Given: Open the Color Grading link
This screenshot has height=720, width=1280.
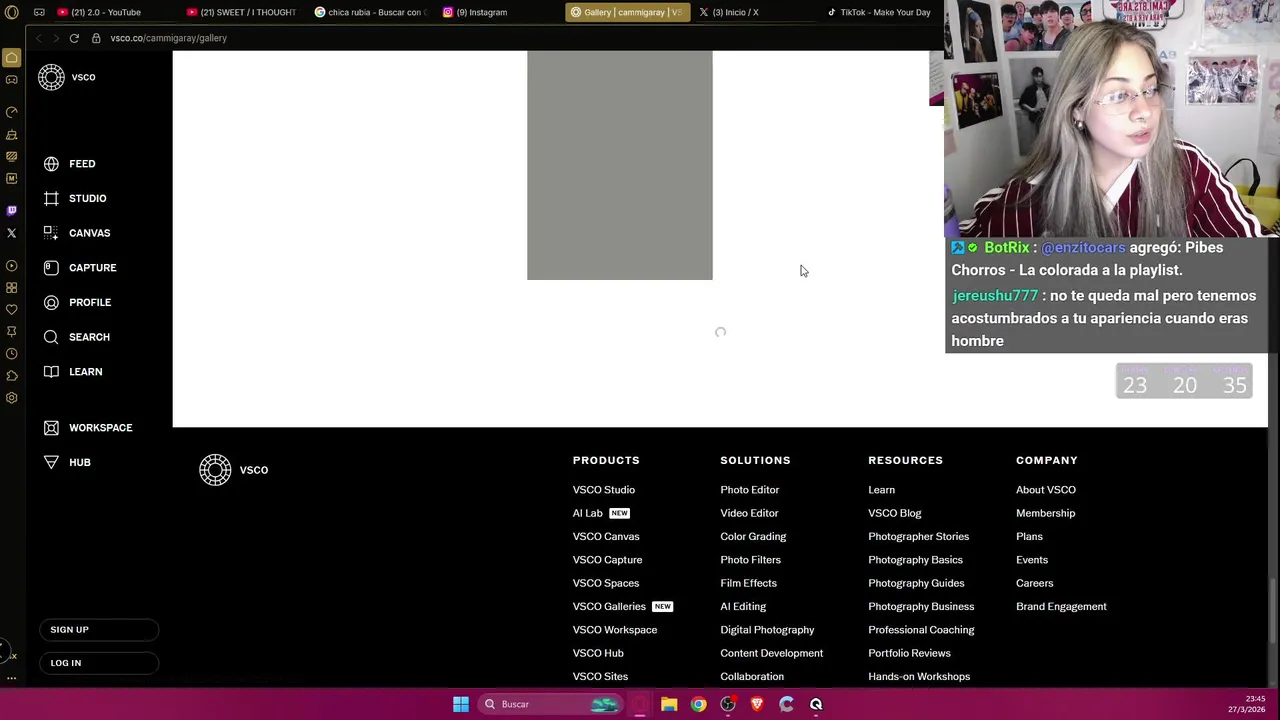Looking at the screenshot, I should pyautogui.click(x=753, y=537).
